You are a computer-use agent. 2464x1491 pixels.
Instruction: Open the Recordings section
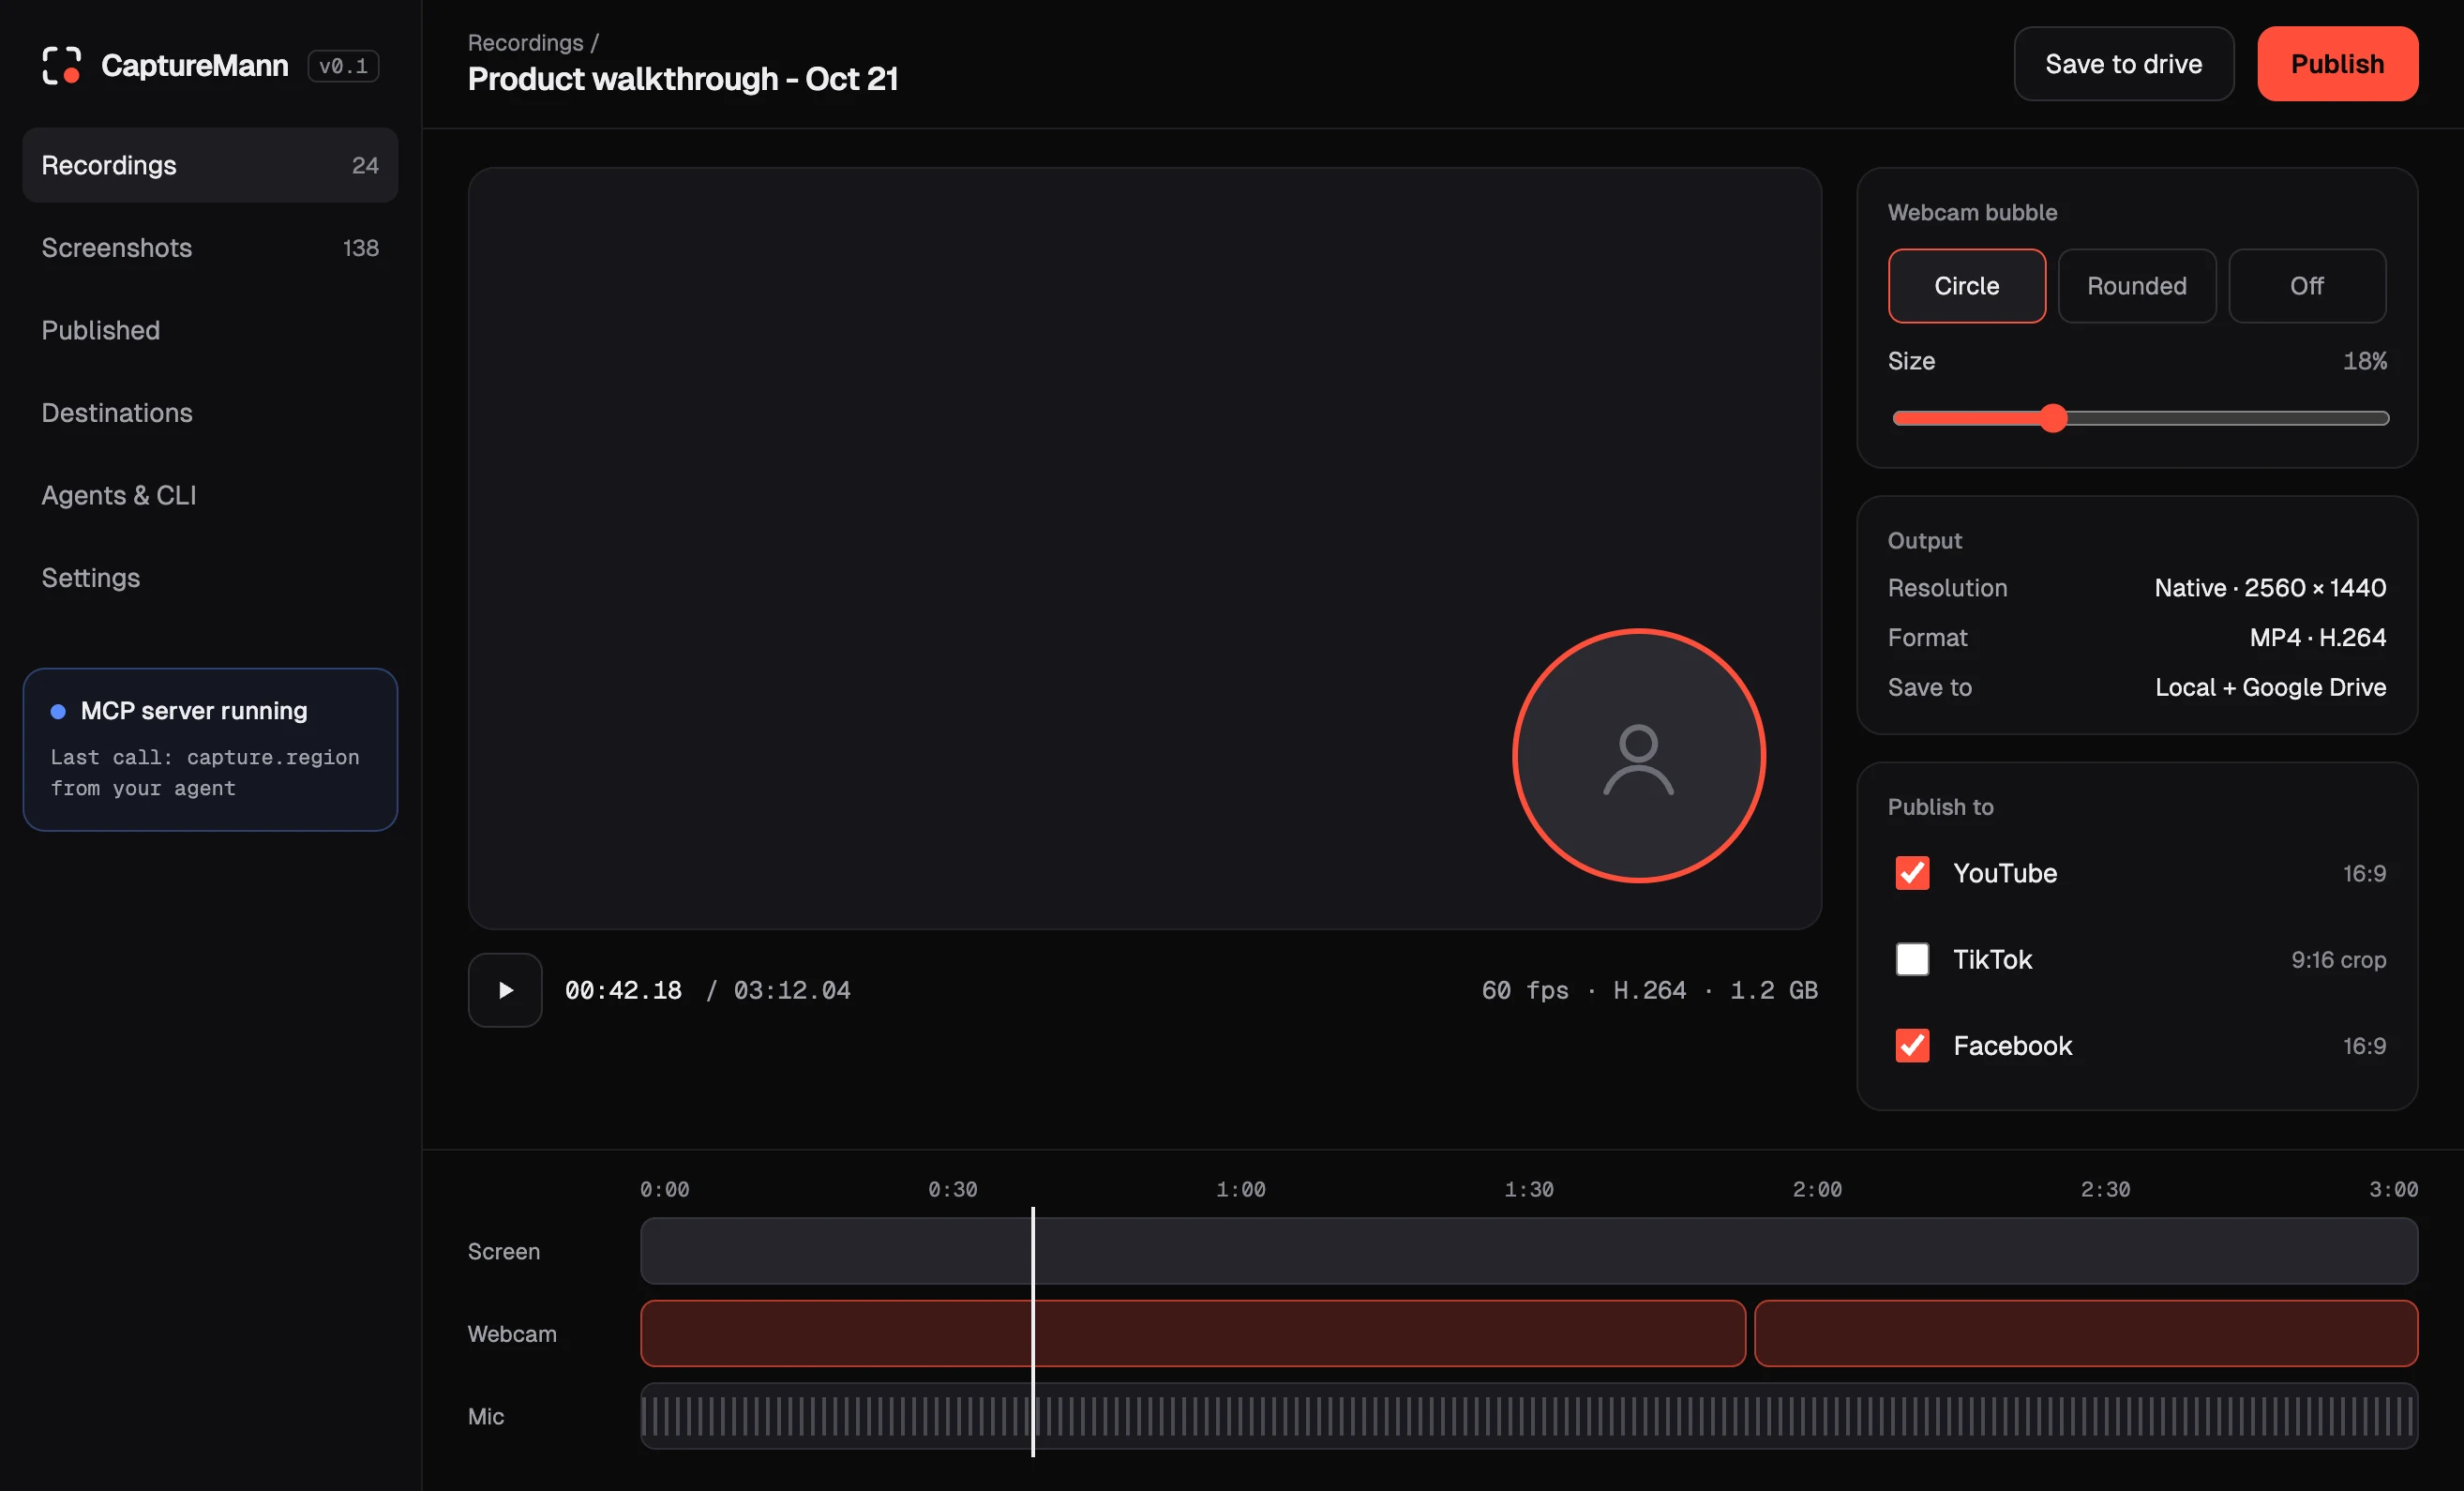(210, 165)
